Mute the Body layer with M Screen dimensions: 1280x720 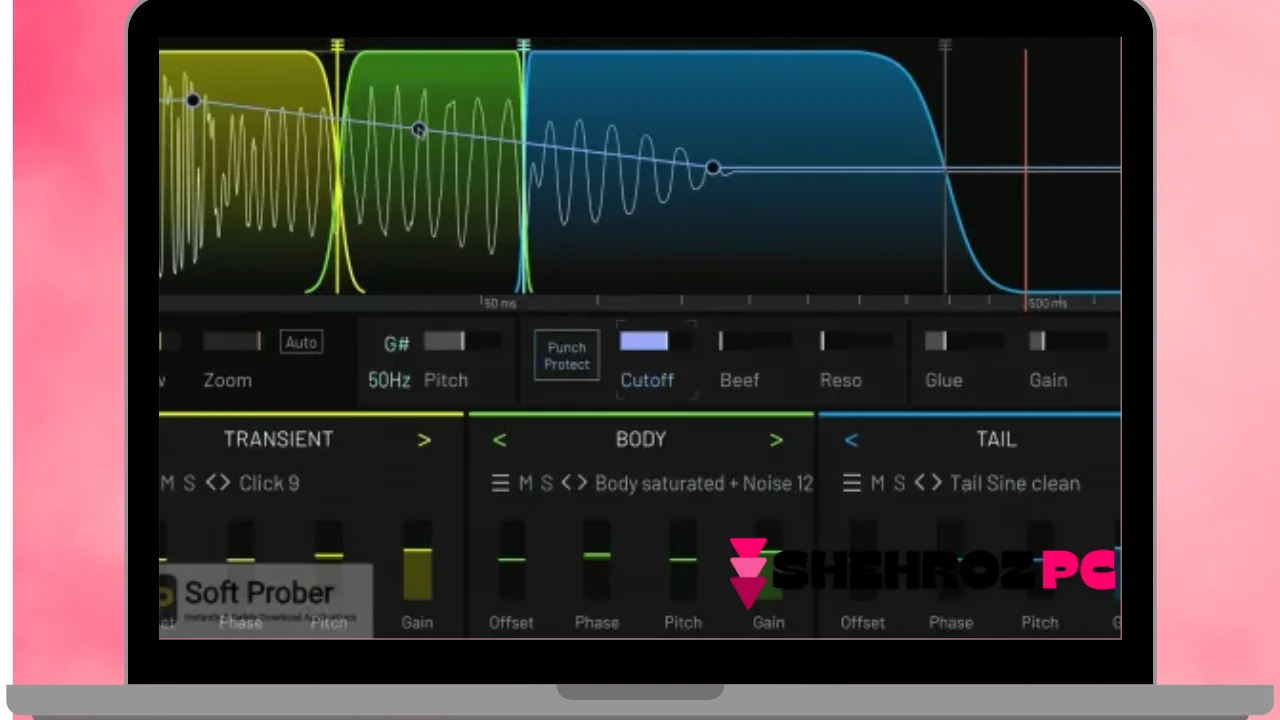526,484
